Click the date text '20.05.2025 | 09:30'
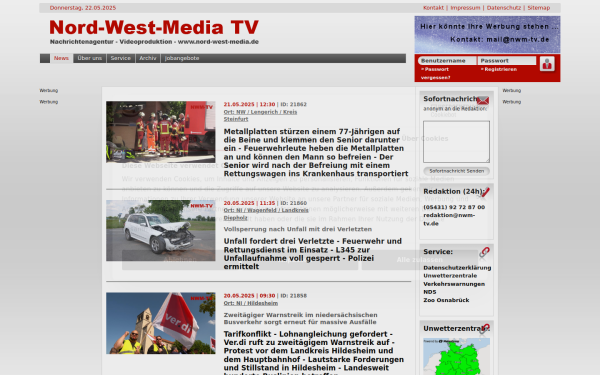The image size is (600, 375). pyautogui.click(x=249, y=296)
